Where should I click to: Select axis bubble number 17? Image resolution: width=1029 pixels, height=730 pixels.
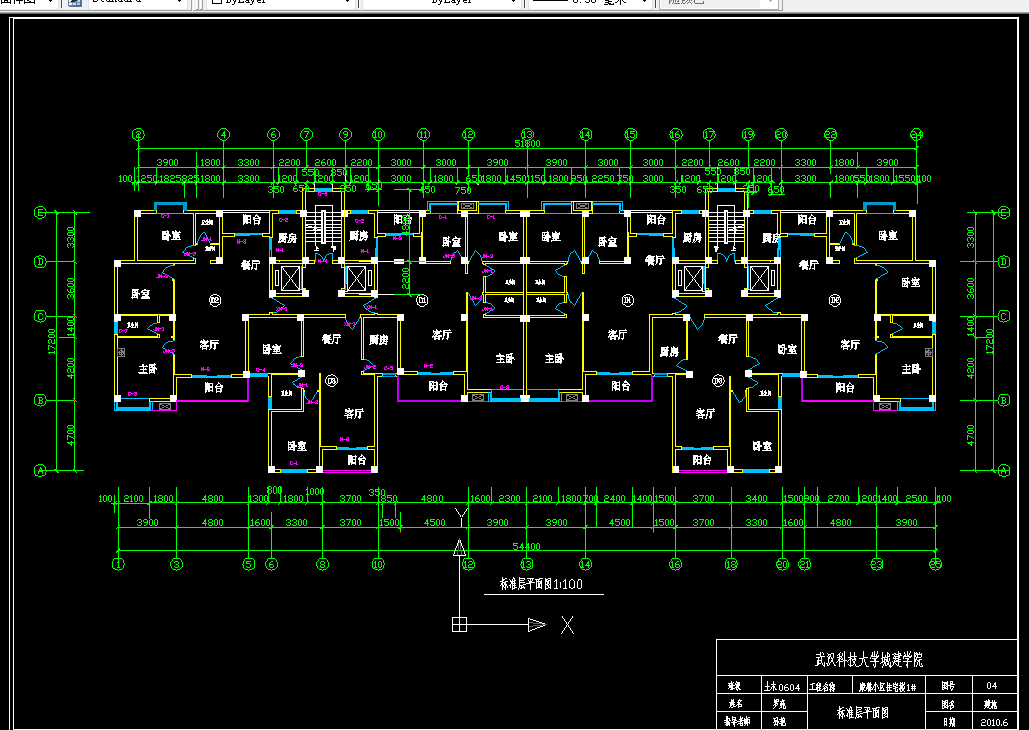point(709,135)
